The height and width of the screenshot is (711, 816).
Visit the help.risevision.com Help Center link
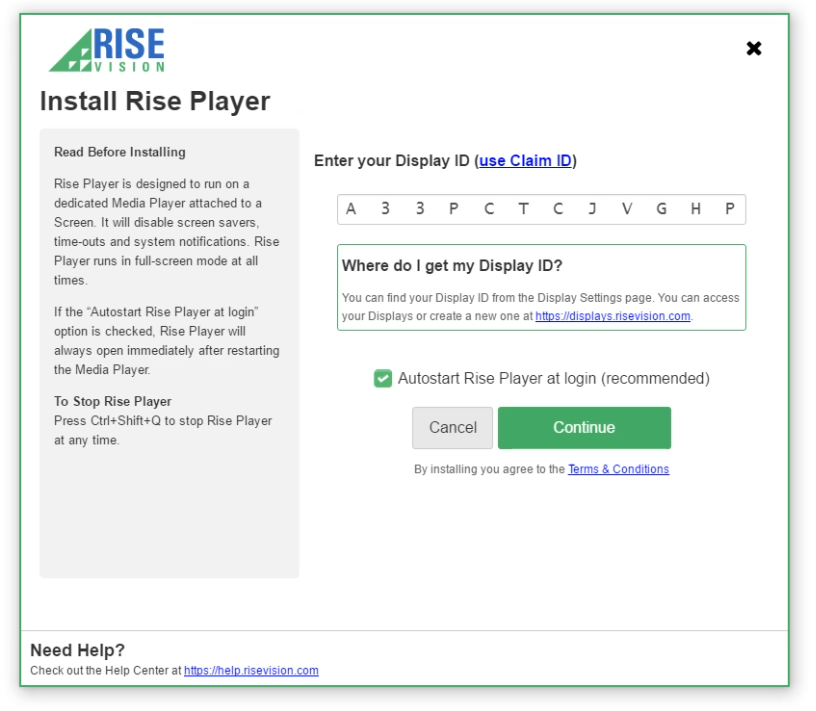pos(251,670)
